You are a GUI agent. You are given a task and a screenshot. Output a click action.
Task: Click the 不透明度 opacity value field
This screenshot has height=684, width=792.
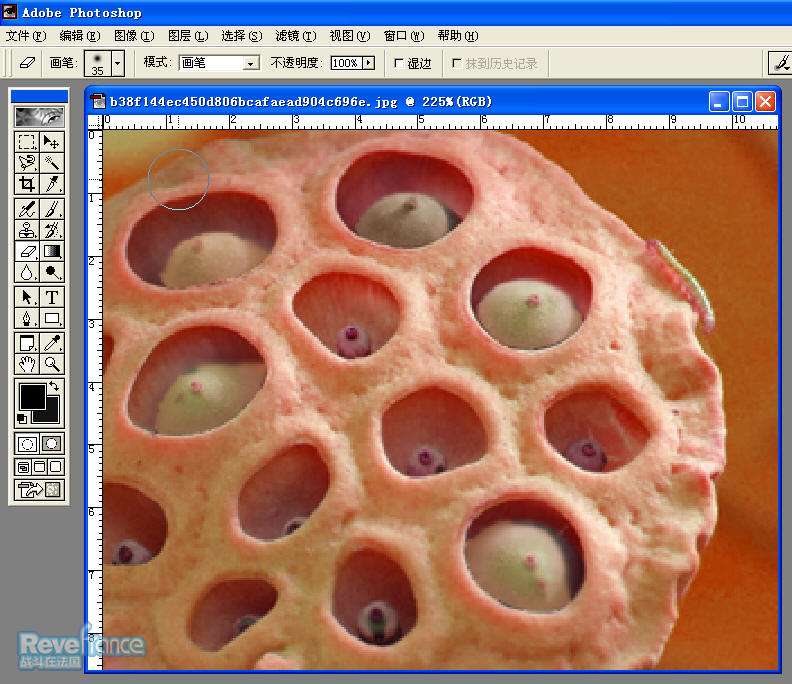tap(344, 63)
